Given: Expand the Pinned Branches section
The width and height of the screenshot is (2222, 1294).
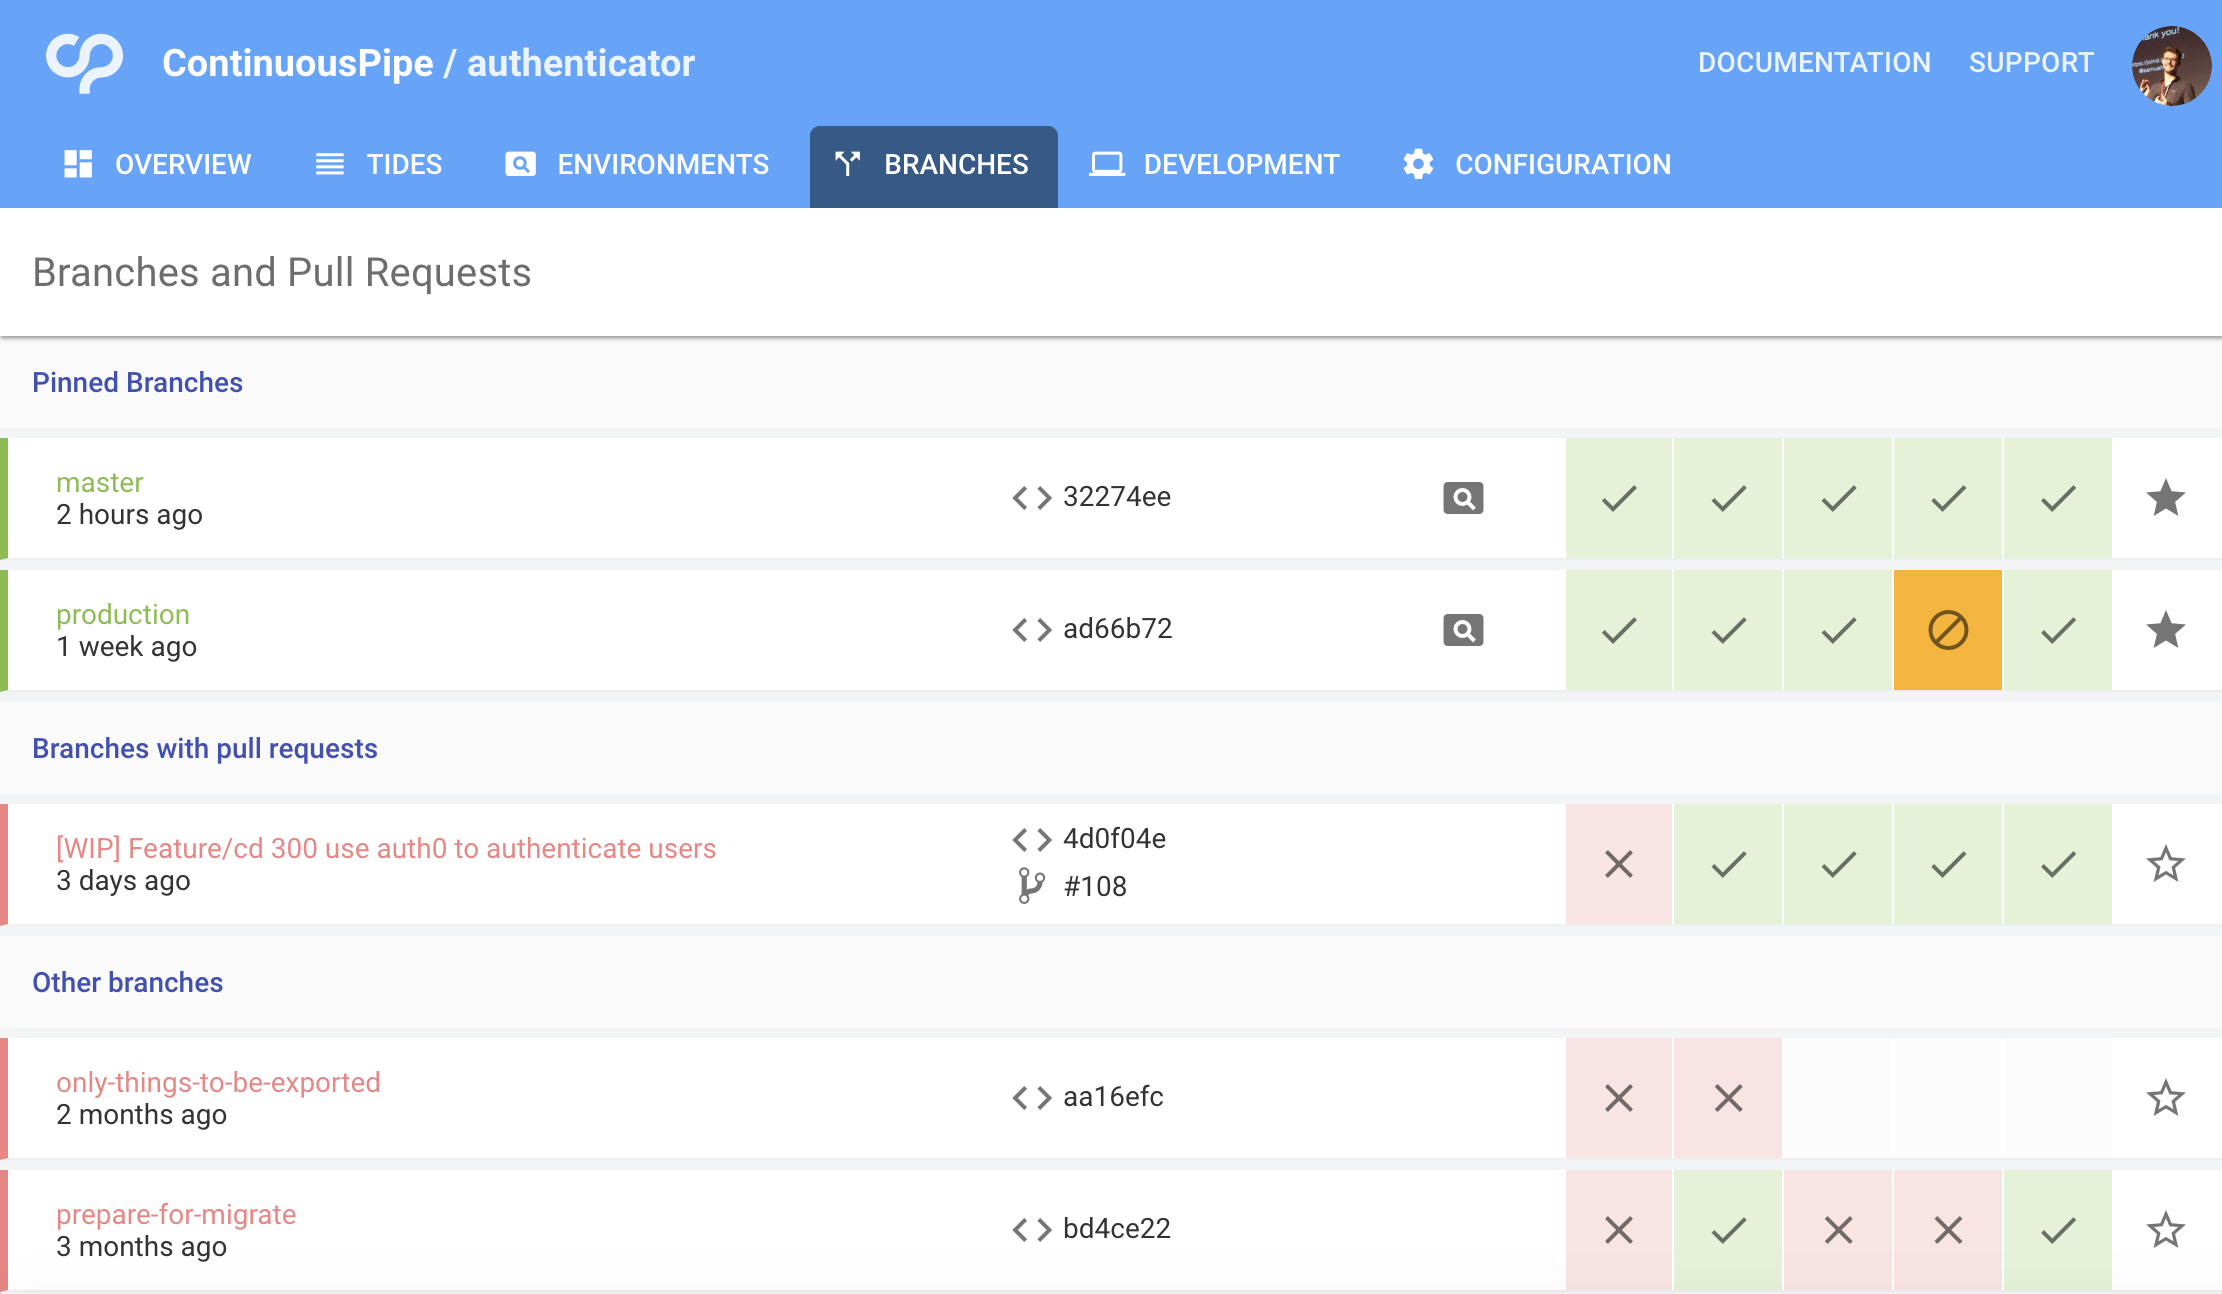Looking at the screenshot, I should point(136,382).
